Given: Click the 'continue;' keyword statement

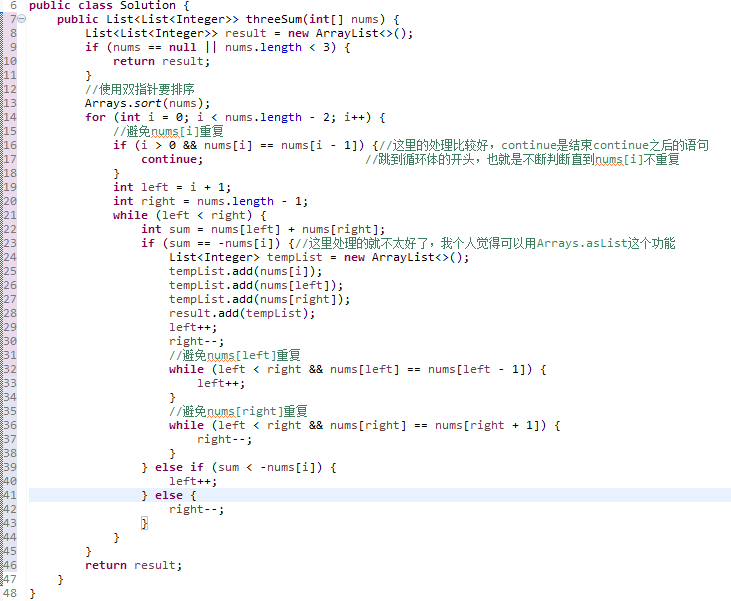Looking at the screenshot, I should click(172, 159).
